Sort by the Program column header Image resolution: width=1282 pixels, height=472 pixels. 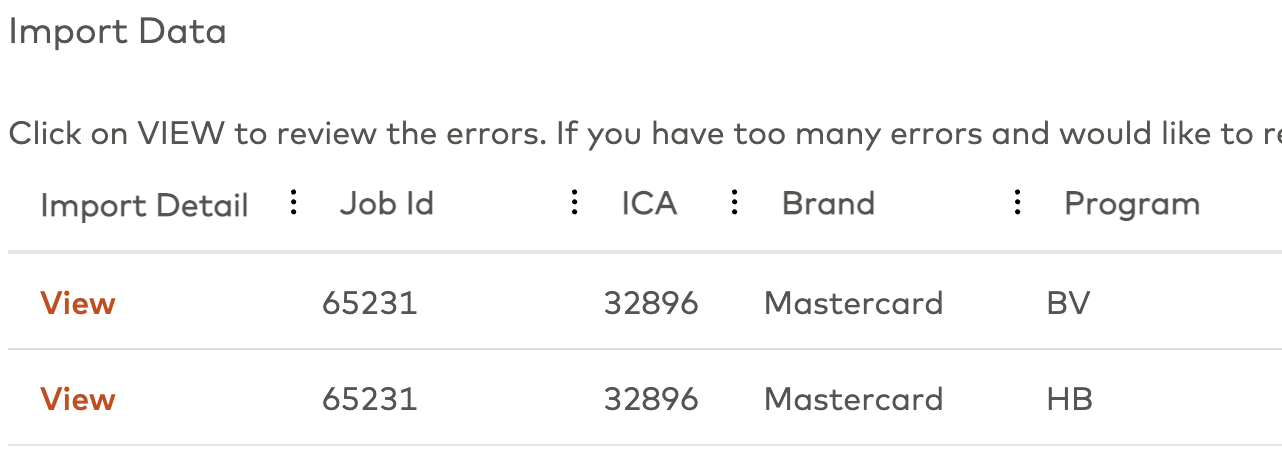click(1132, 205)
